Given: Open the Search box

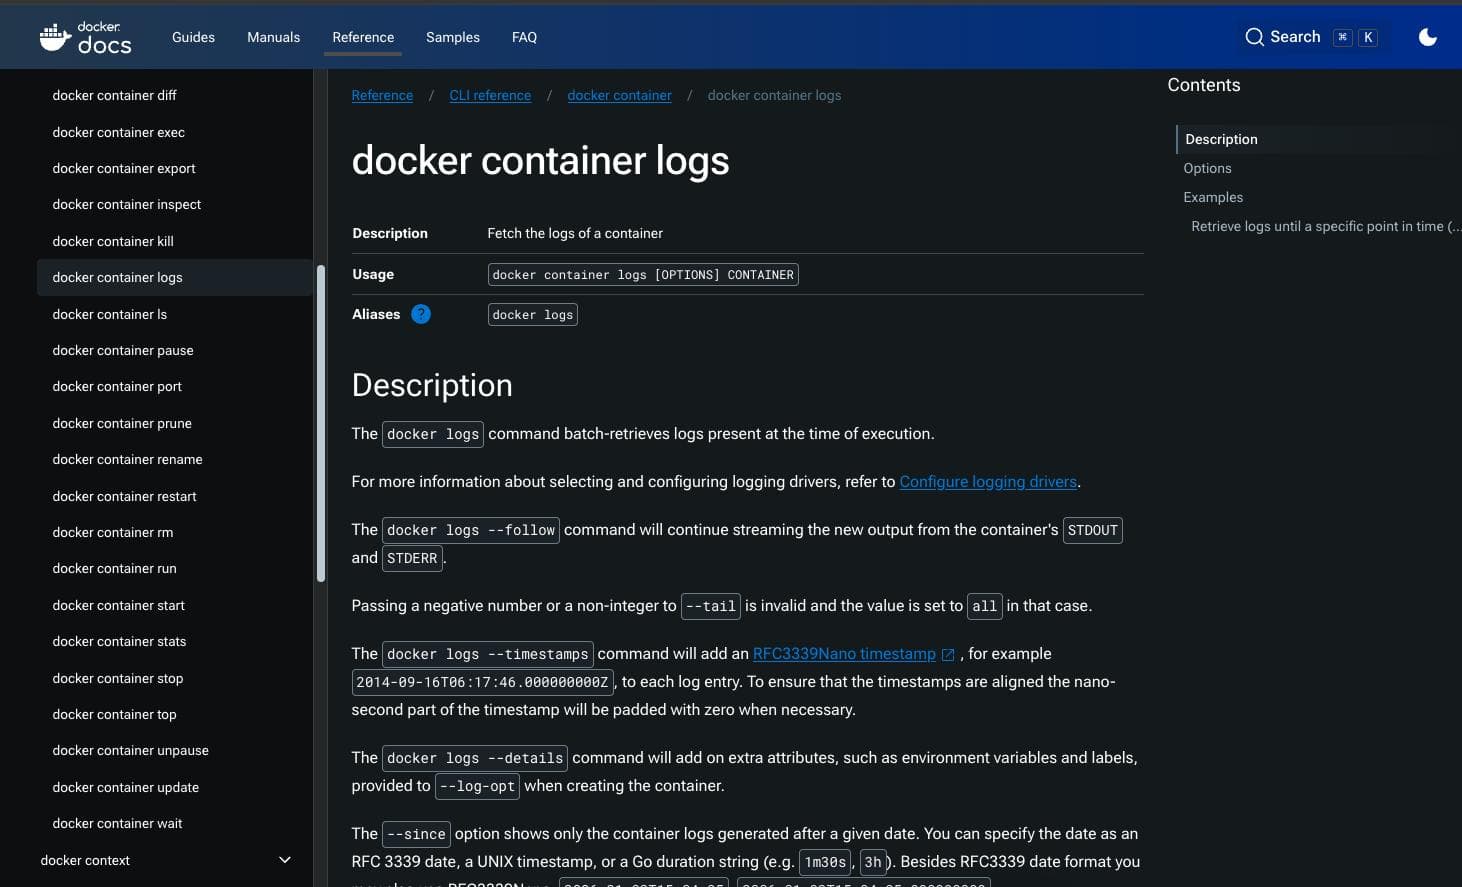Looking at the screenshot, I should (1311, 37).
